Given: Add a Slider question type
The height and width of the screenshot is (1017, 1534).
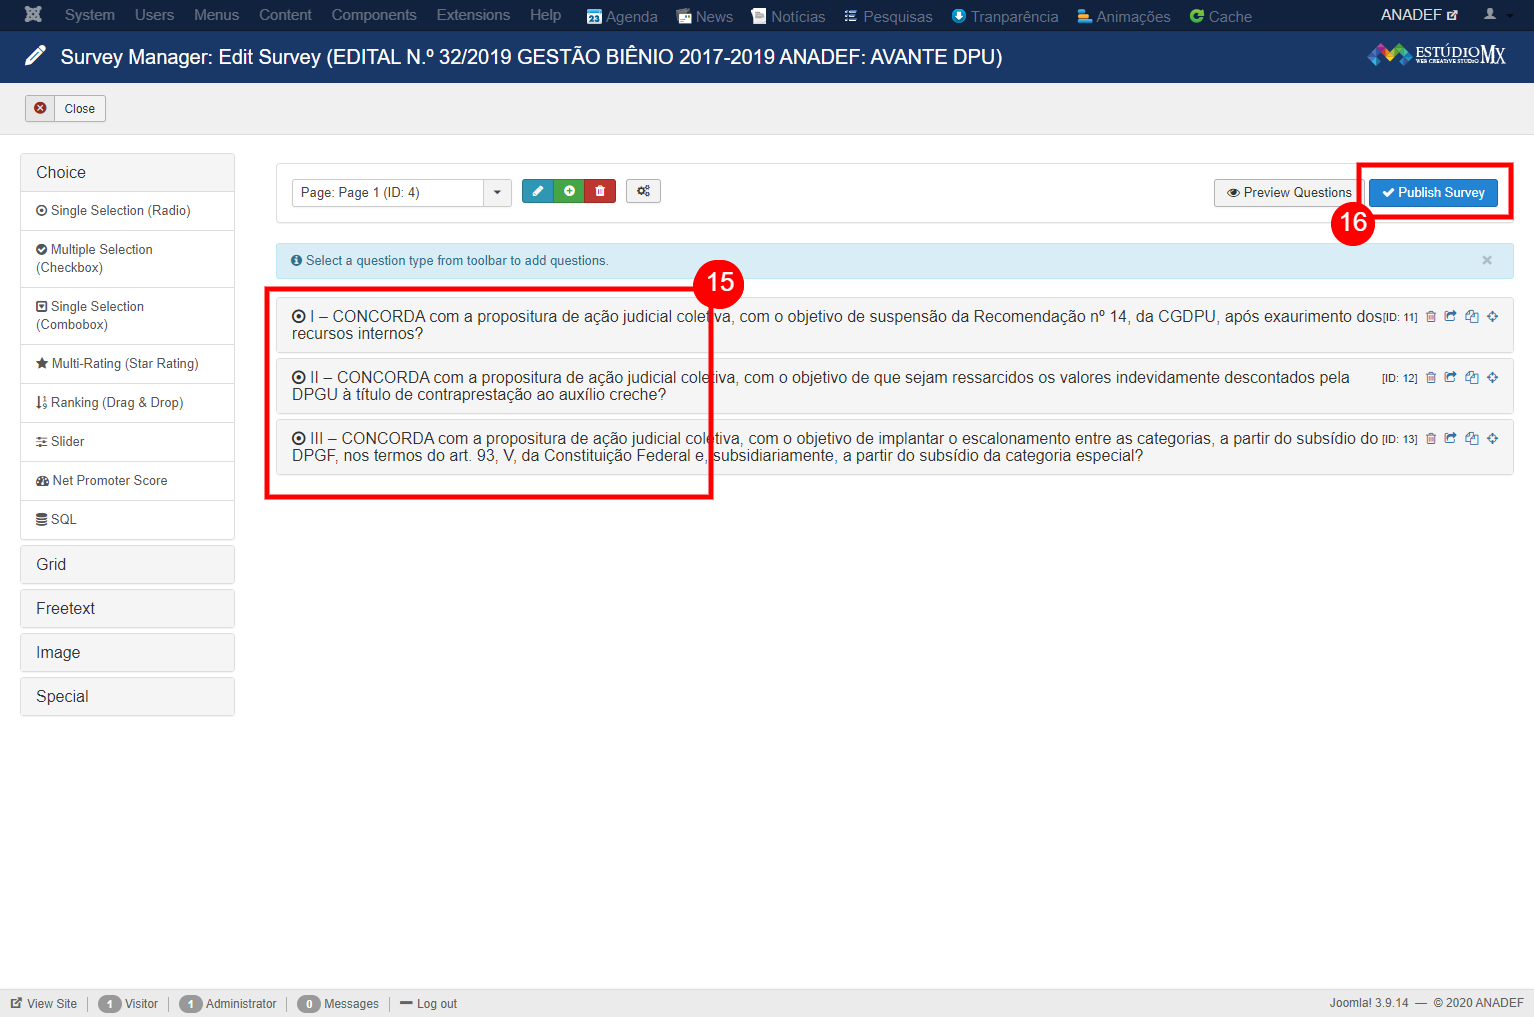Looking at the screenshot, I should point(67,442).
